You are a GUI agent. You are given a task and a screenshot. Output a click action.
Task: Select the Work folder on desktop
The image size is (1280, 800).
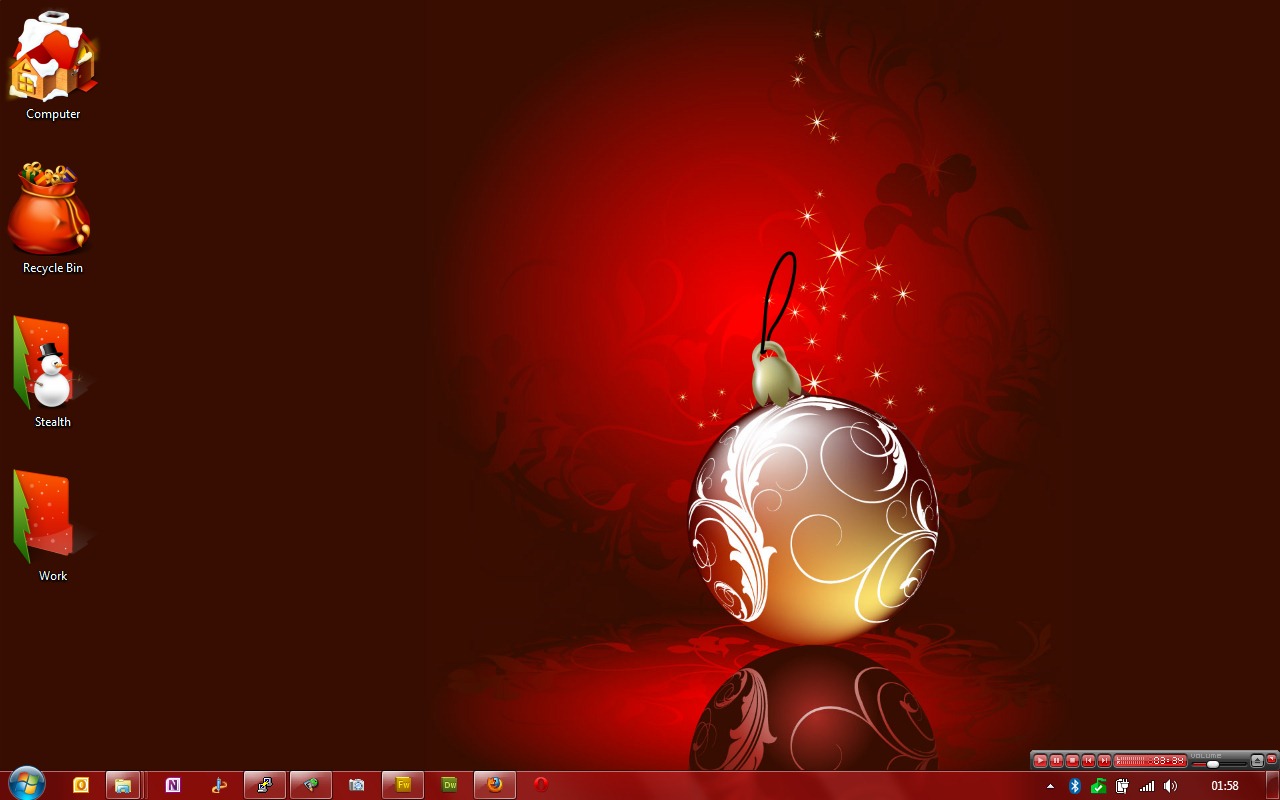tap(52, 526)
